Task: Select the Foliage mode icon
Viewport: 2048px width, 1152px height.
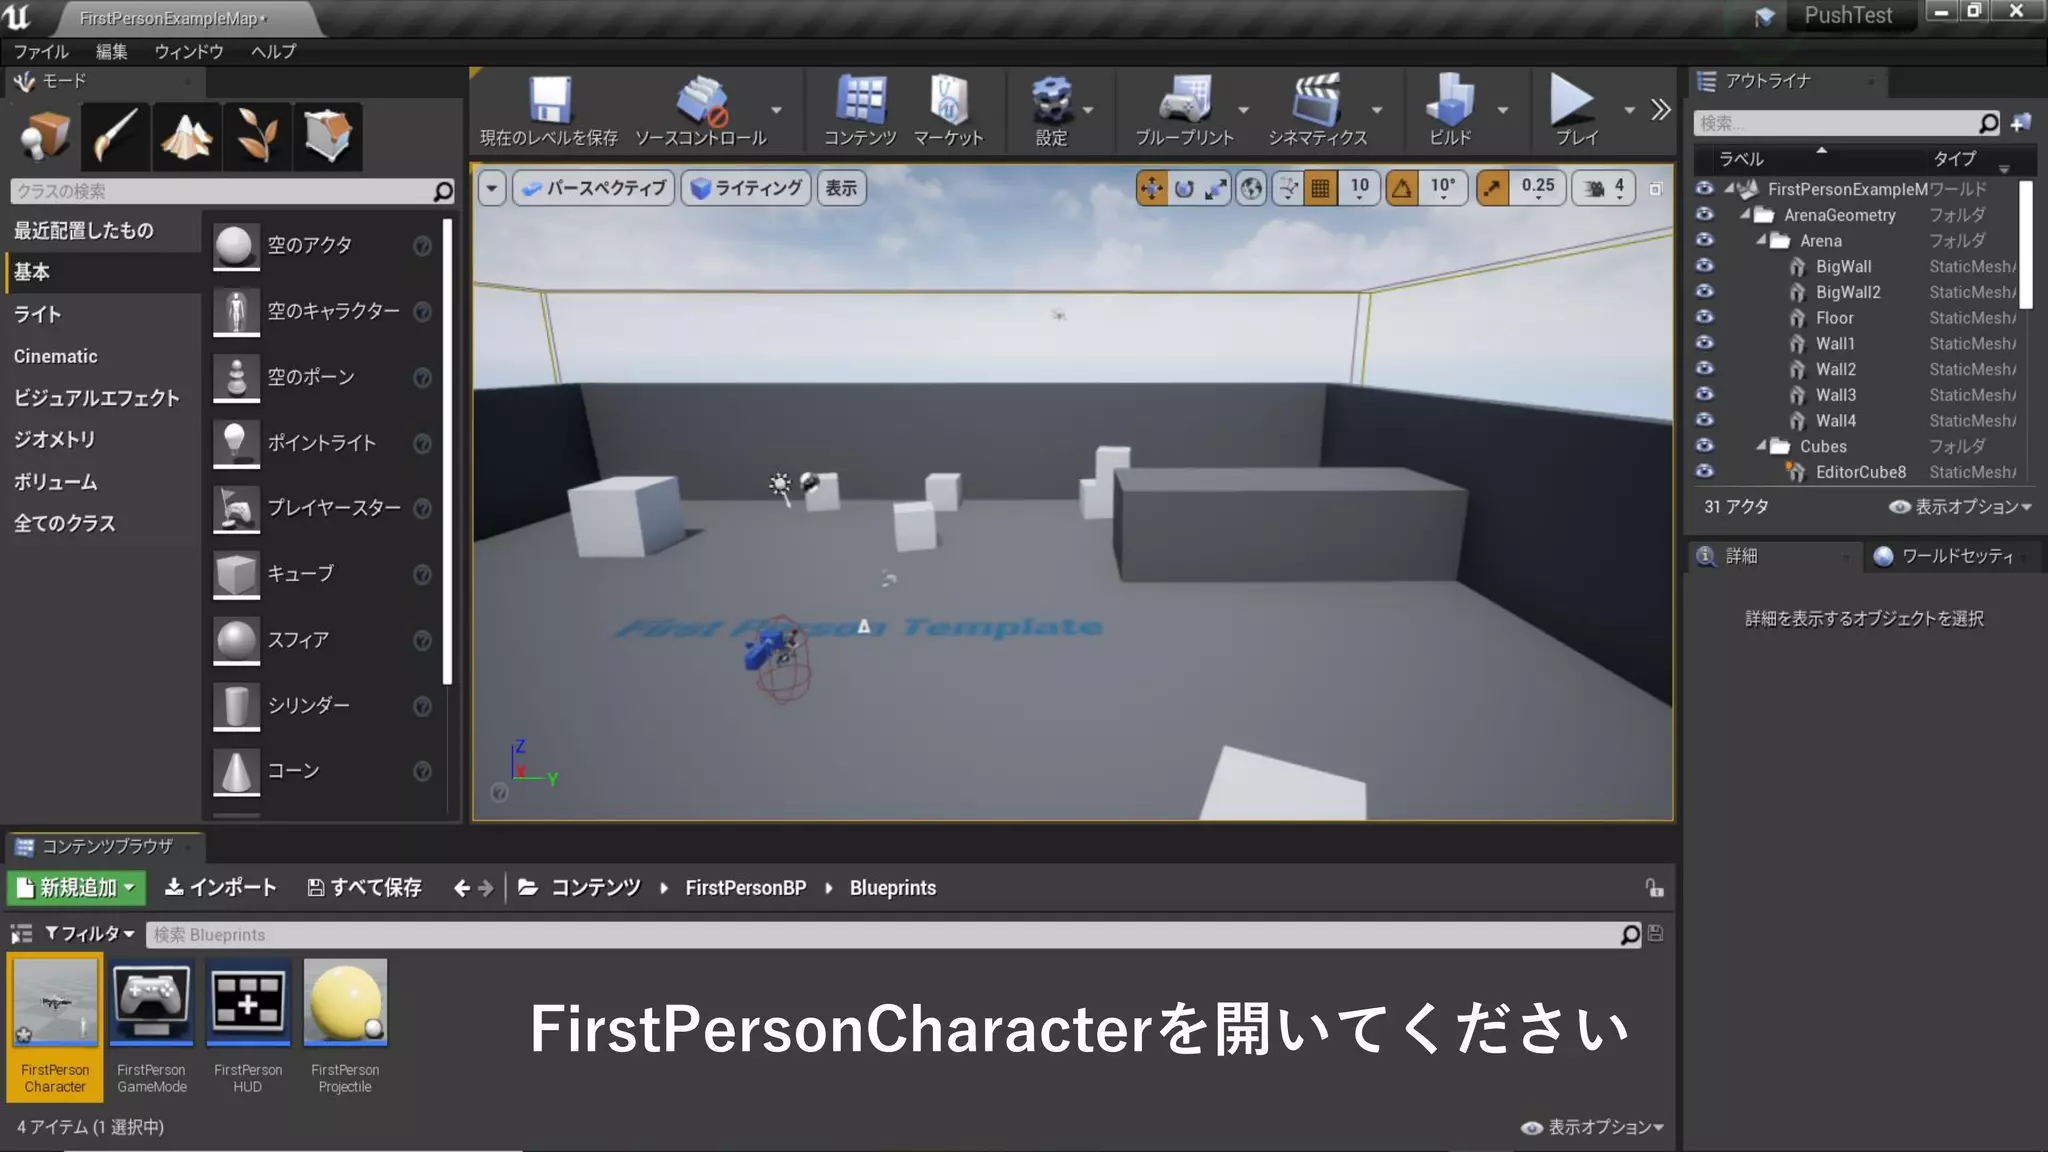Action: coord(257,137)
